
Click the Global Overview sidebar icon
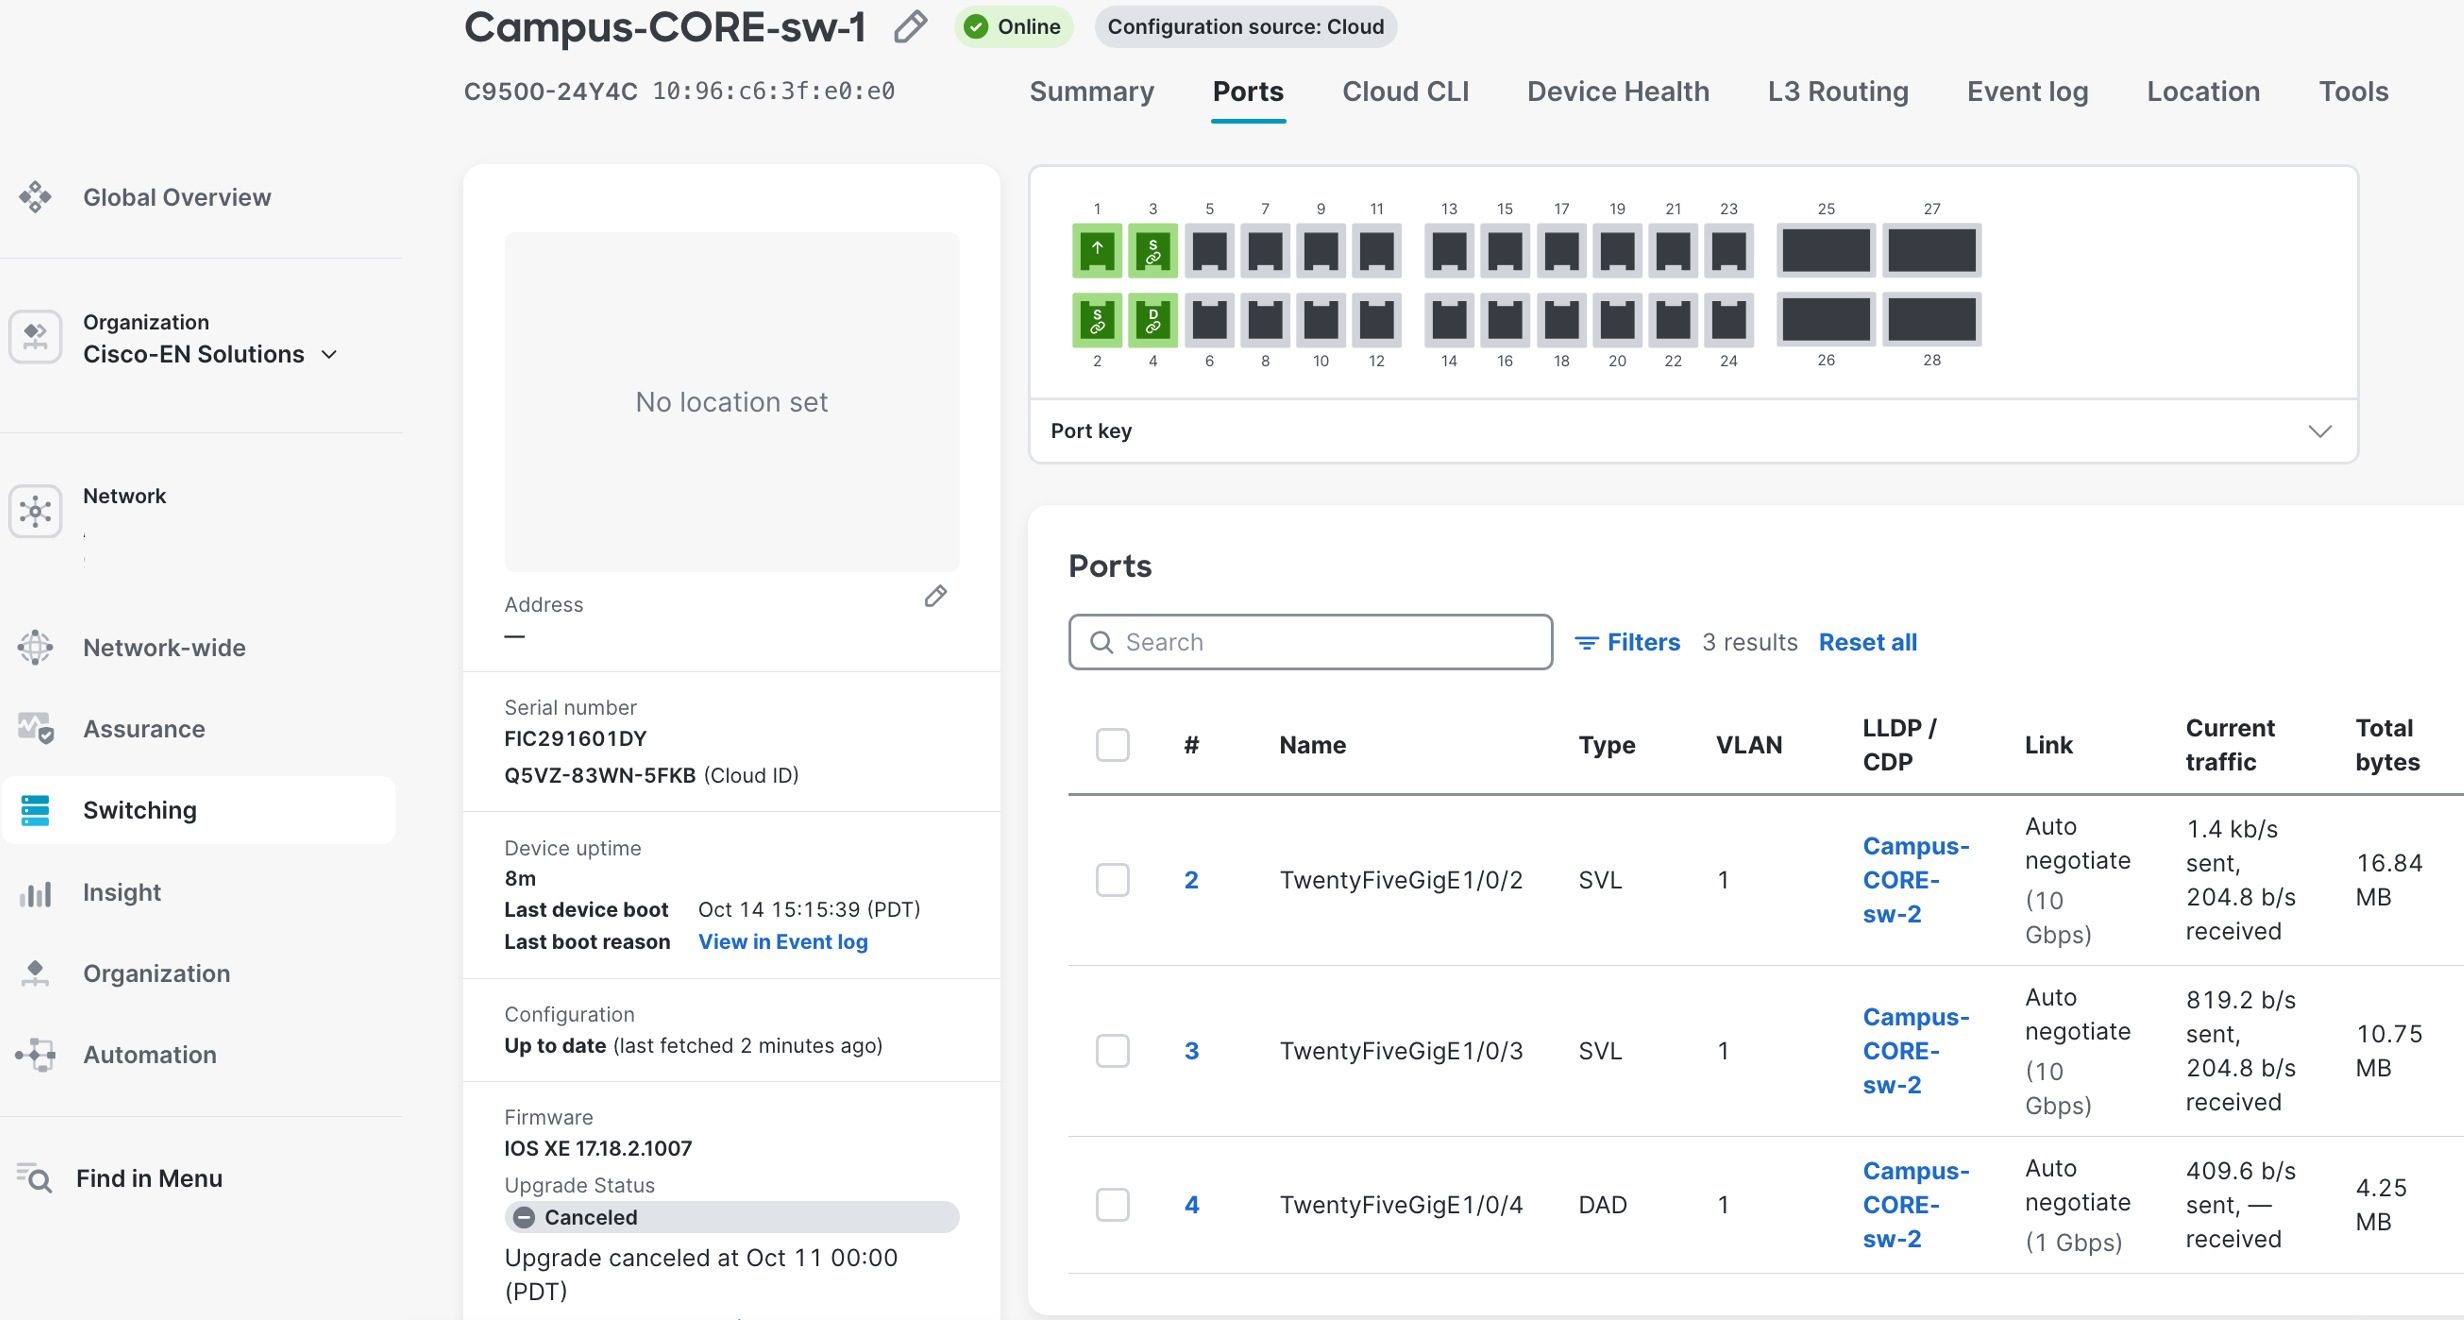coord(36,197)
